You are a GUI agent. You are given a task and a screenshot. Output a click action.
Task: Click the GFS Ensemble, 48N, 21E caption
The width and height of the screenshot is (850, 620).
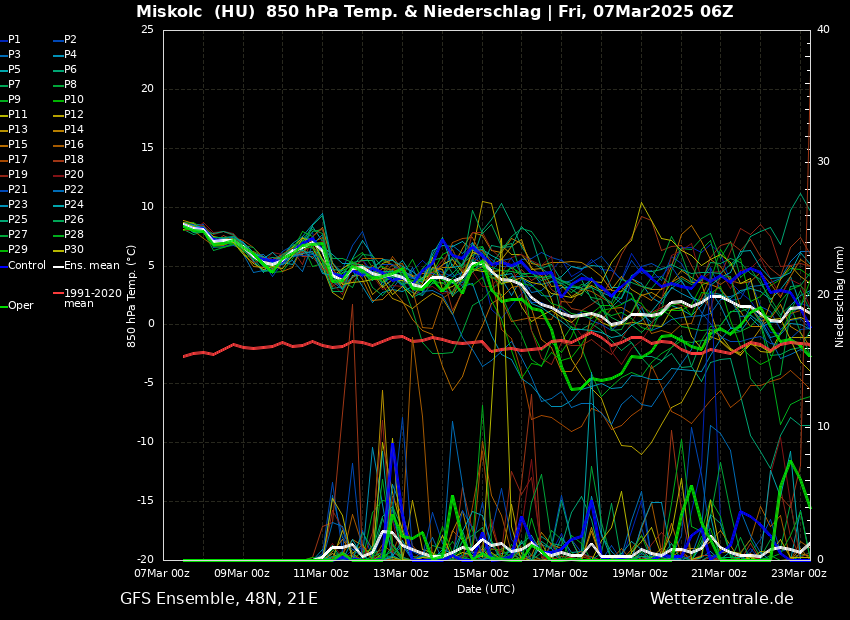point(219,599)
